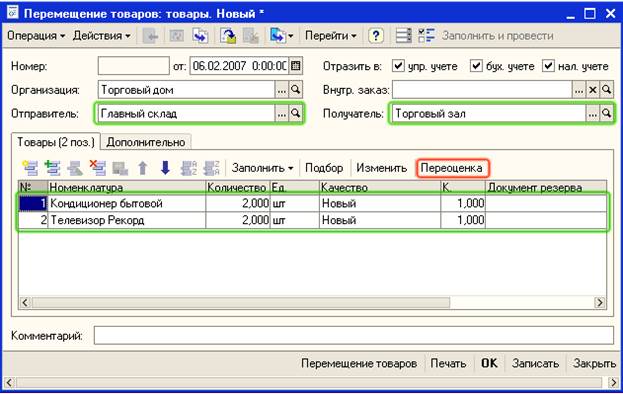This screenshot has width=623, height=394.
Task: Click right arrow of goods table scrollbar
Action: 600,303
